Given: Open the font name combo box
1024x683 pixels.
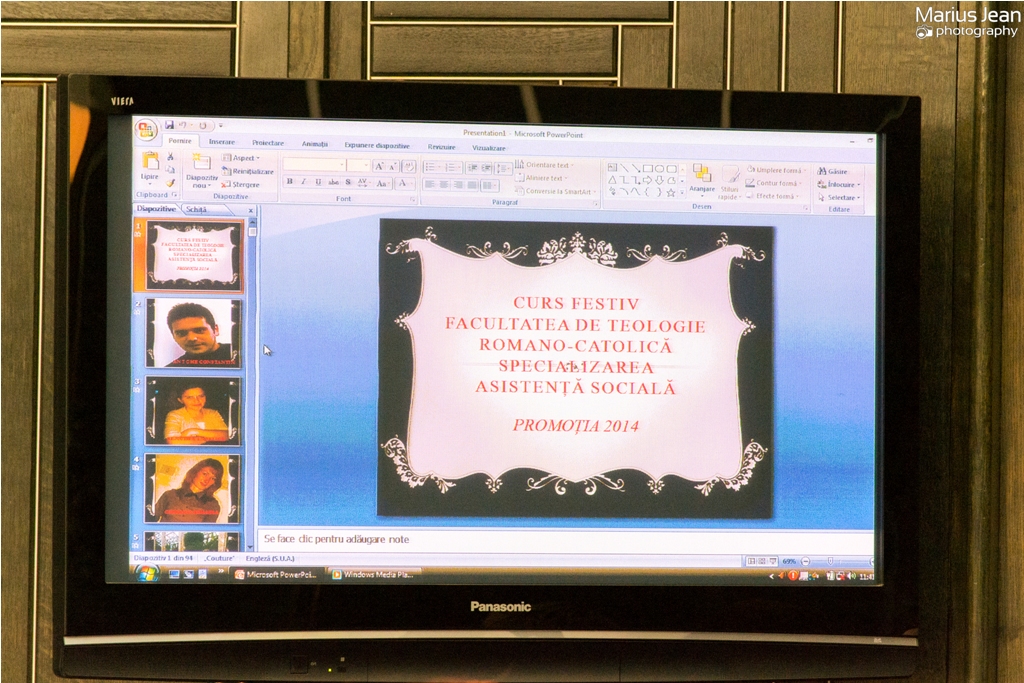Looking at the screenshot, I should tap(314, 165).
